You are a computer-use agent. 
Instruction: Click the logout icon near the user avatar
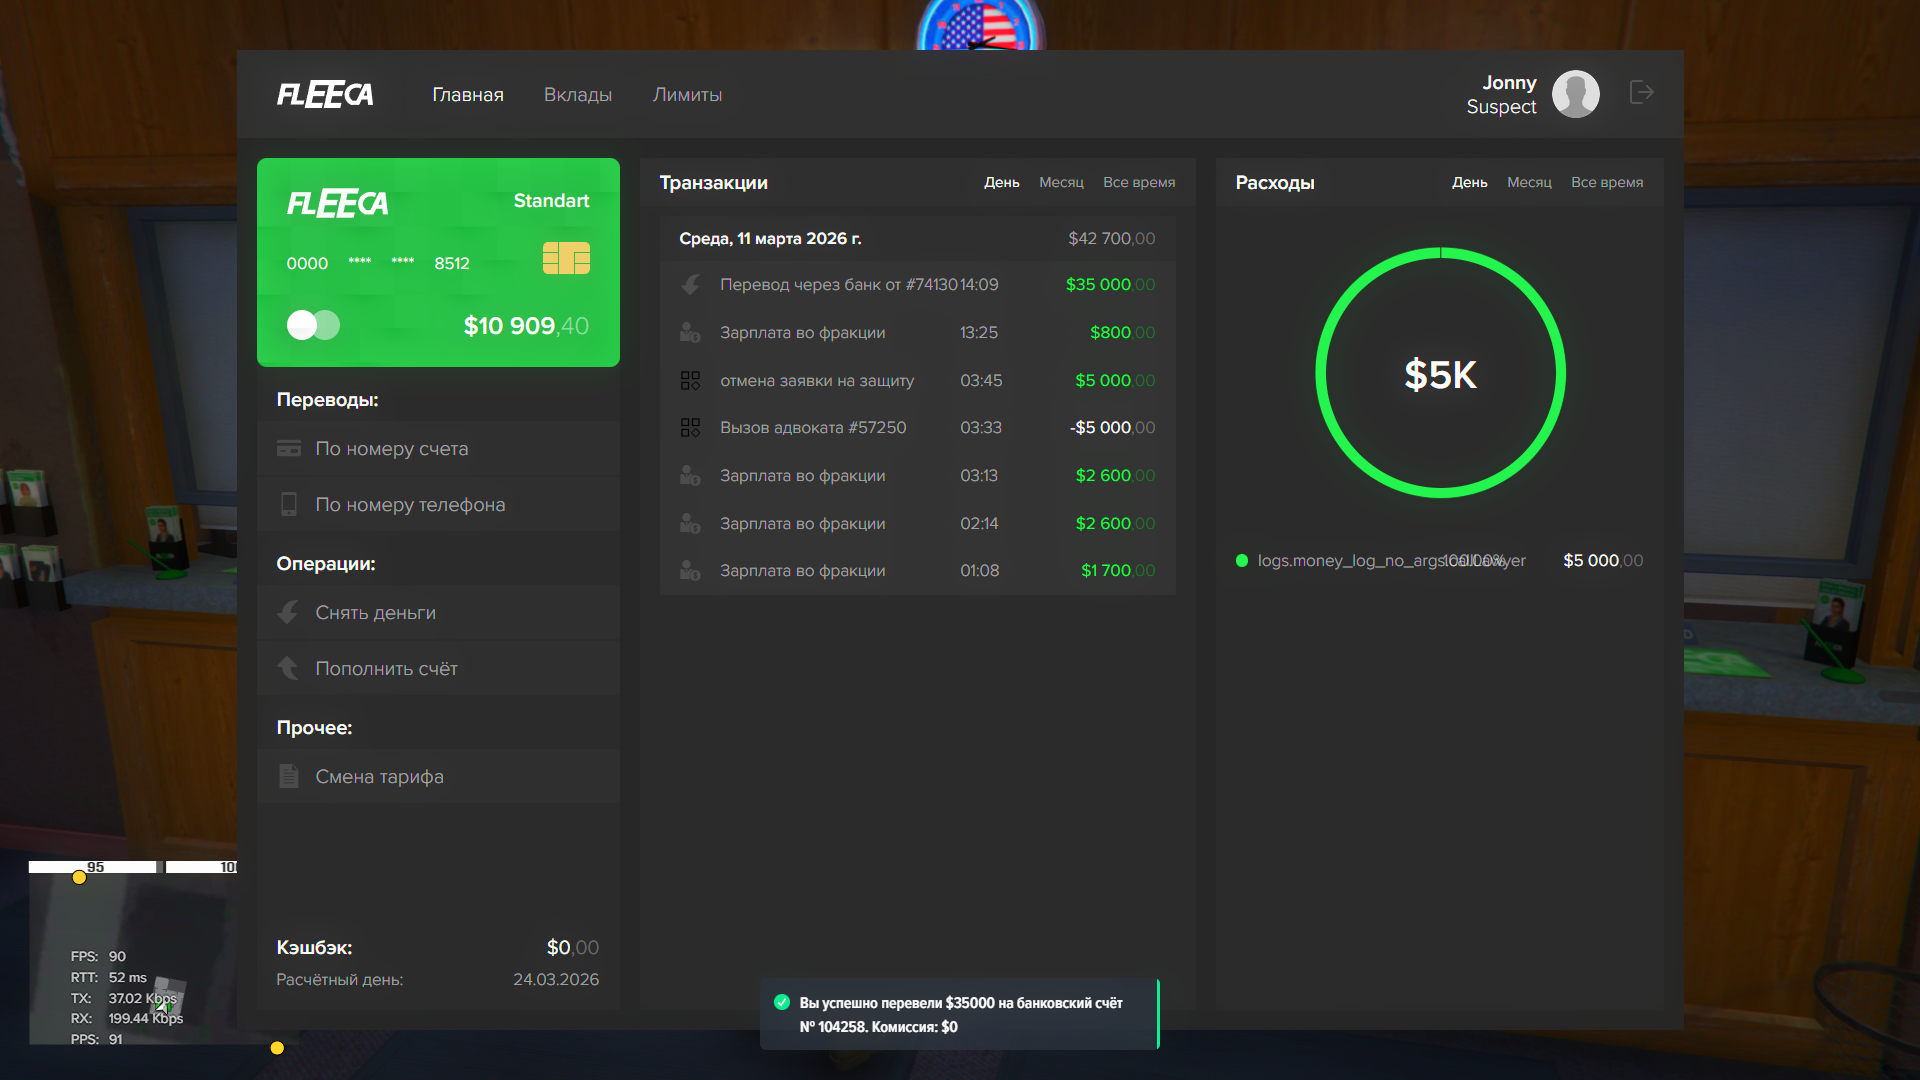coord(1641,93)
